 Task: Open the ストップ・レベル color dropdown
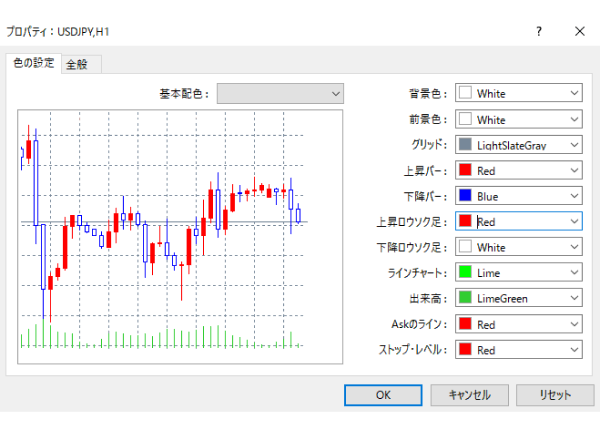[x=518, y=349]
